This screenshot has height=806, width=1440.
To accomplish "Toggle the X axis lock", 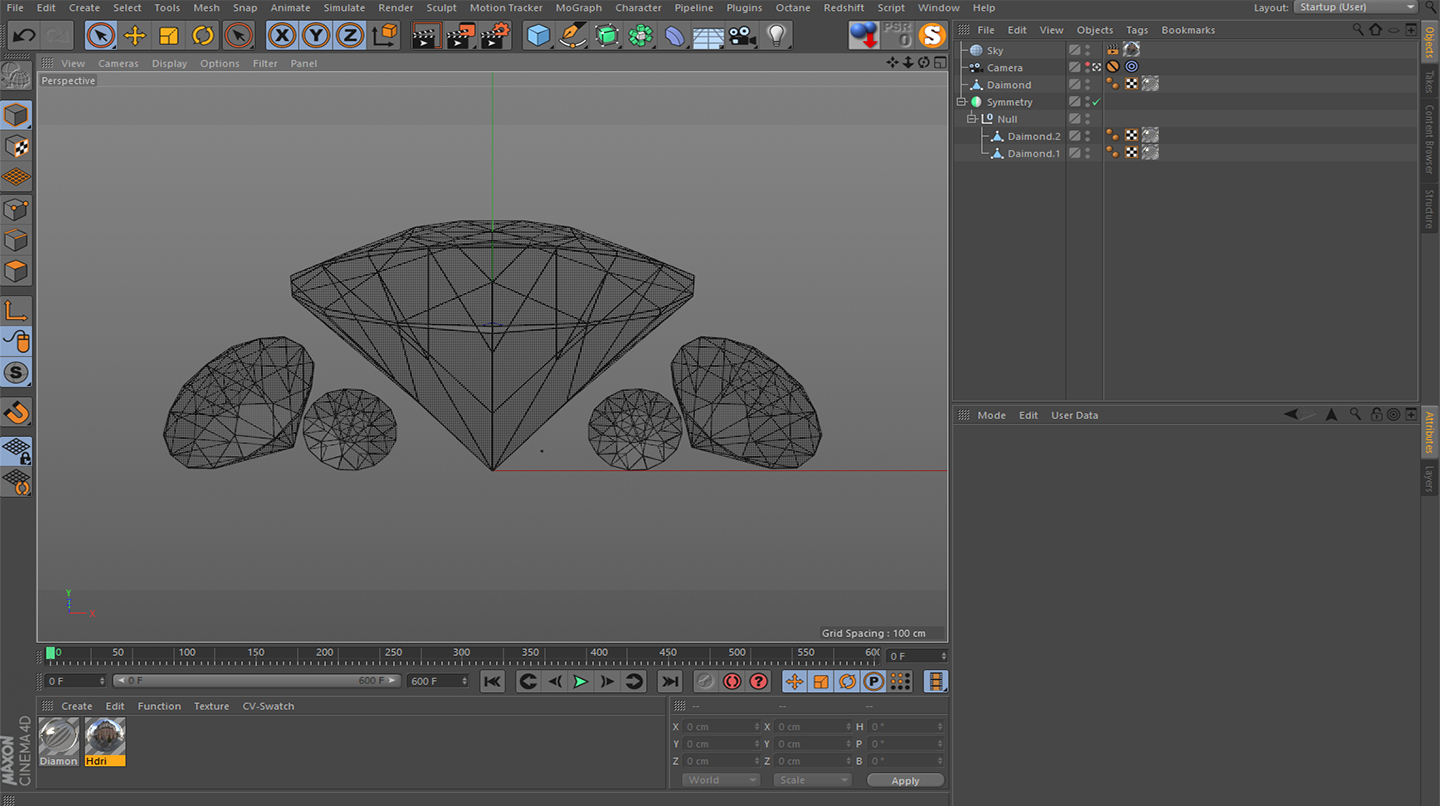I will [x=281, y=35].
